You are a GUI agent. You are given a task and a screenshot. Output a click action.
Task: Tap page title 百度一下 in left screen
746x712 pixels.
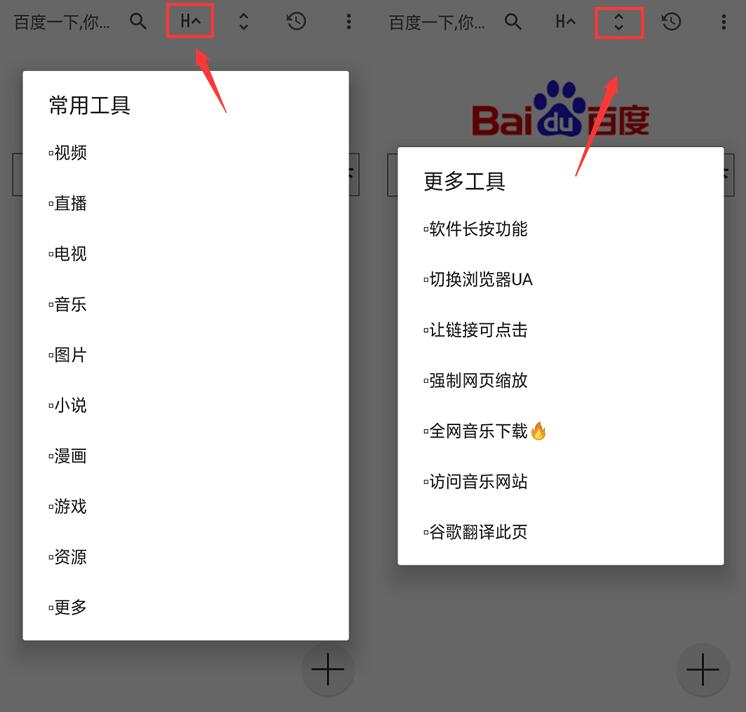click(x=62, y=22)
